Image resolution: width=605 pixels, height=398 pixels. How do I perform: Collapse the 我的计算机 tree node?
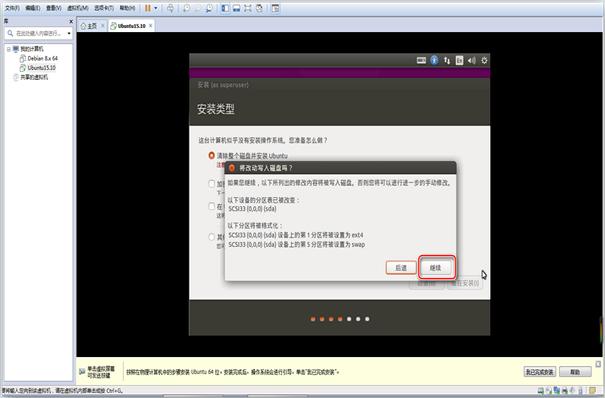pyautogui.click(x=8, y=49)
